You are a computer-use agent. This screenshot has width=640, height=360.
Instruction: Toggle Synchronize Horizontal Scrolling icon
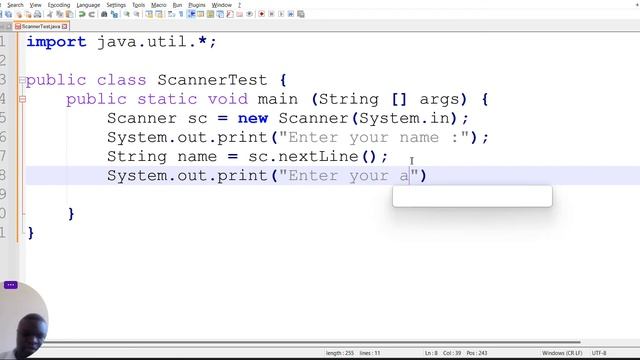[159, 14]
